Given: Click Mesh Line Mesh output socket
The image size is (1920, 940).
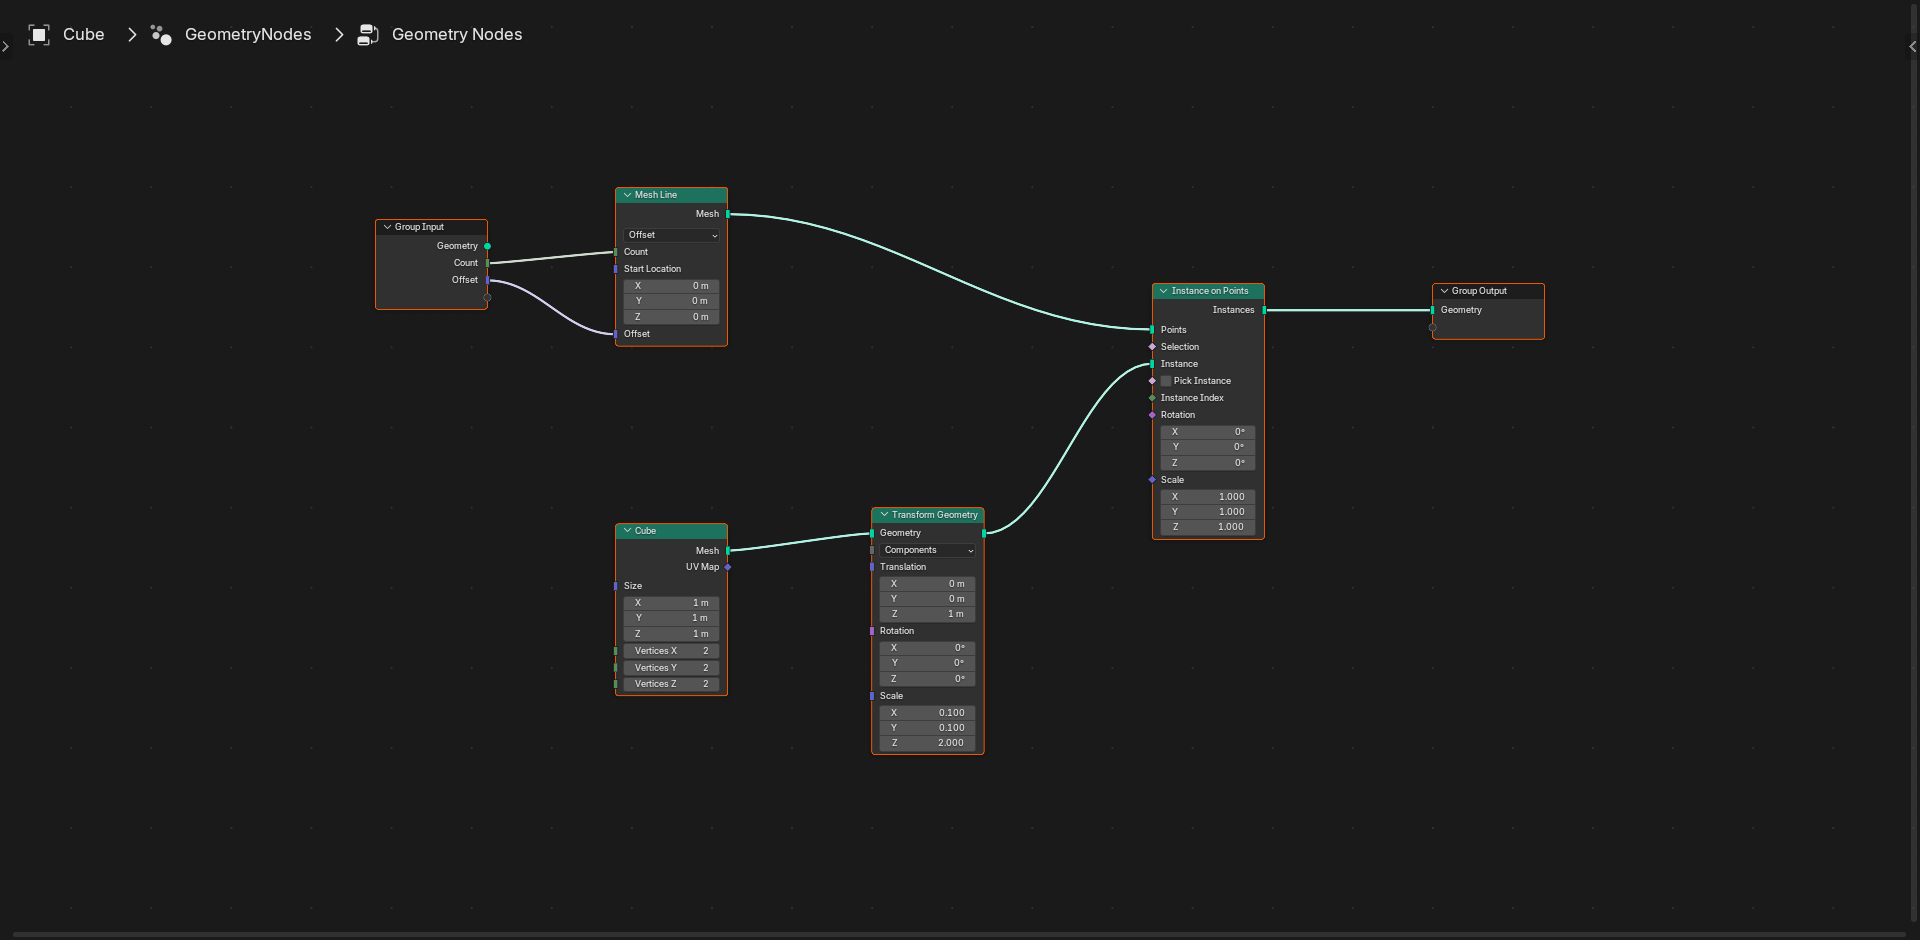Looking at the screenshot, I should click(727, 214).
